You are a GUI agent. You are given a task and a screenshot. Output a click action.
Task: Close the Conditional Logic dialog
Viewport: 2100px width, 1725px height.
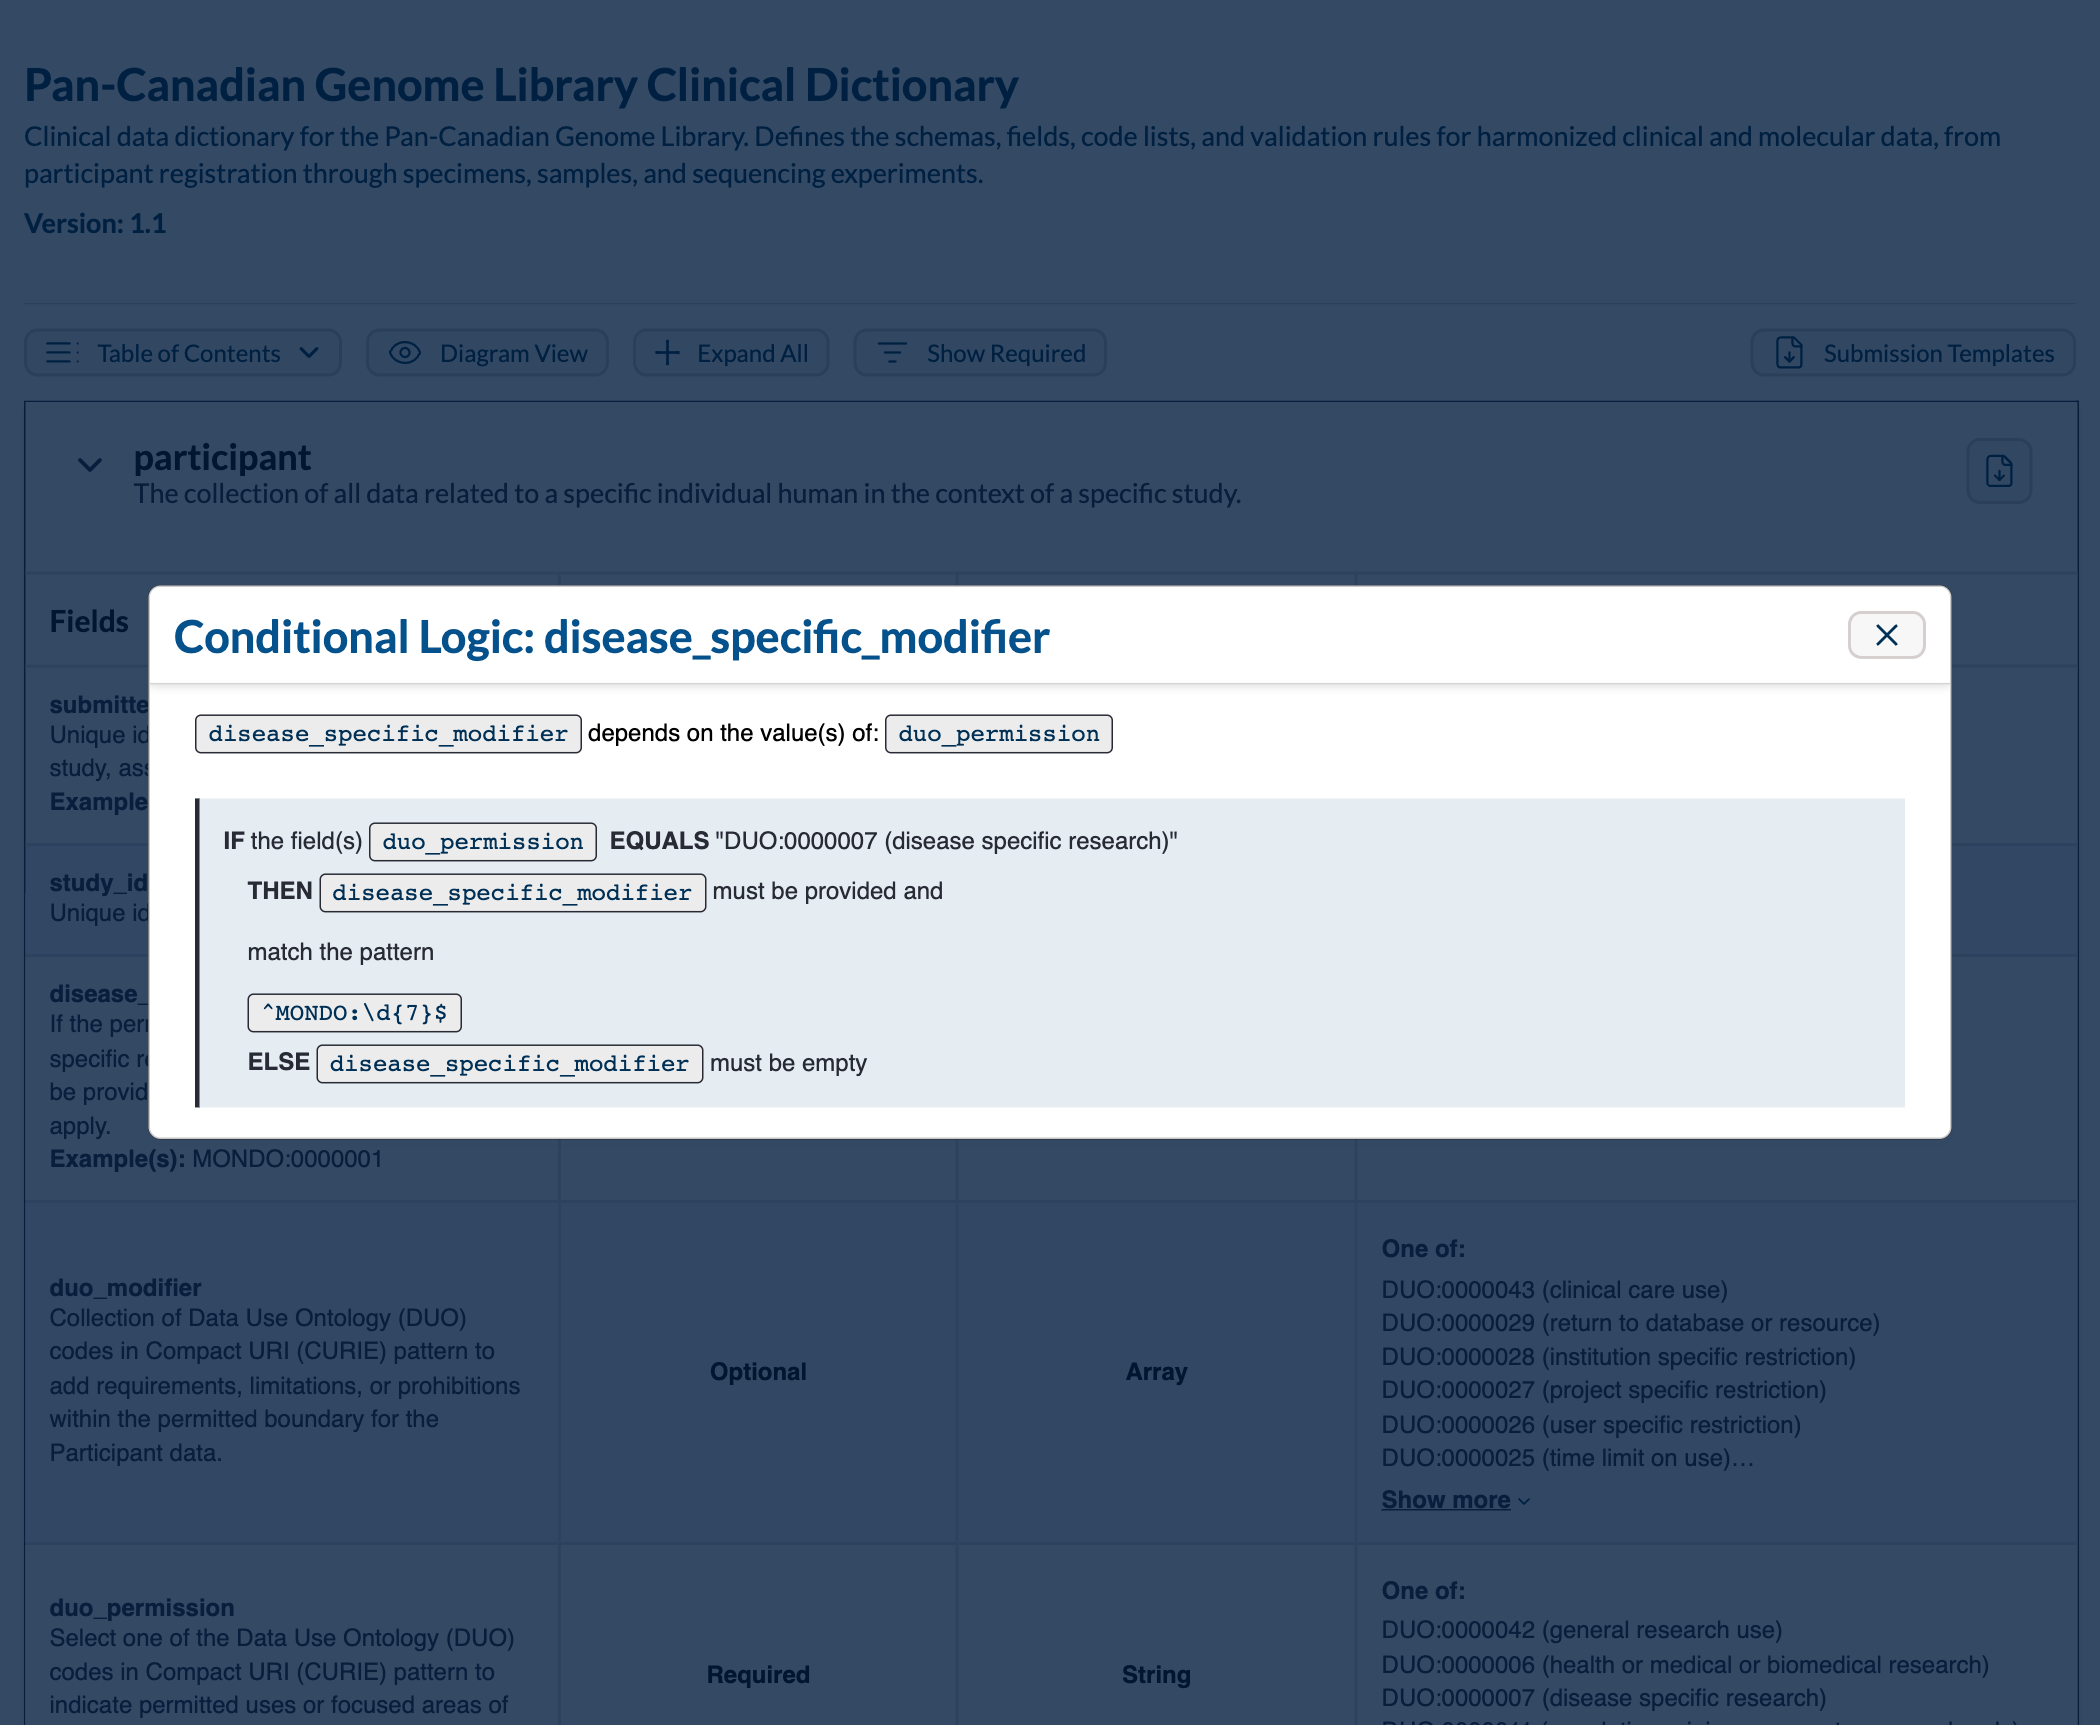pyautogui.click(x=1886, y=635)
